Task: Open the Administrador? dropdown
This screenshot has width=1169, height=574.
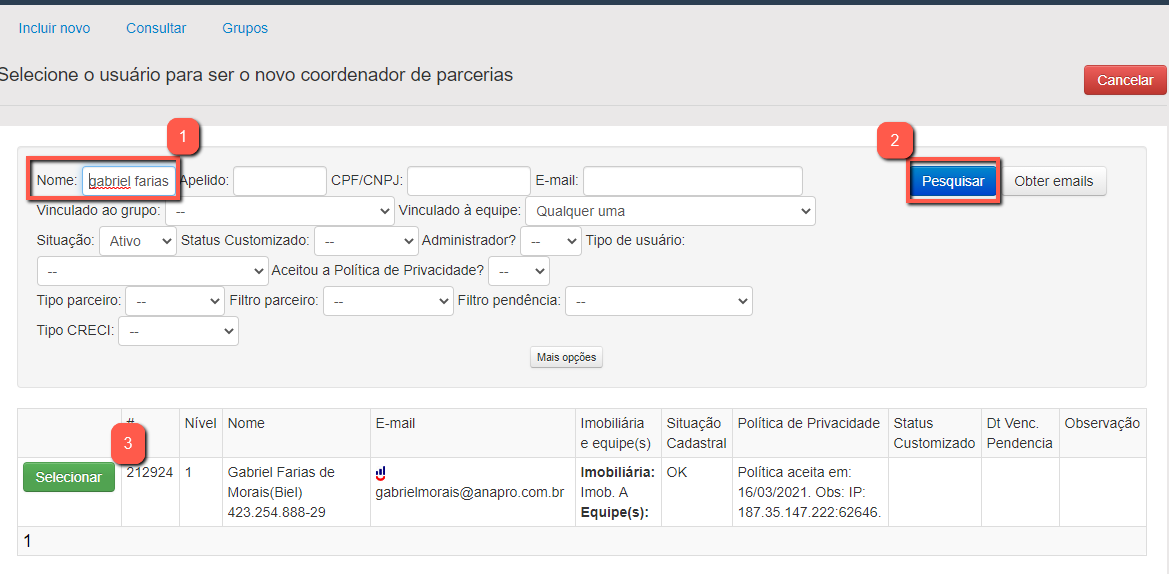Action: pos(550,241)
